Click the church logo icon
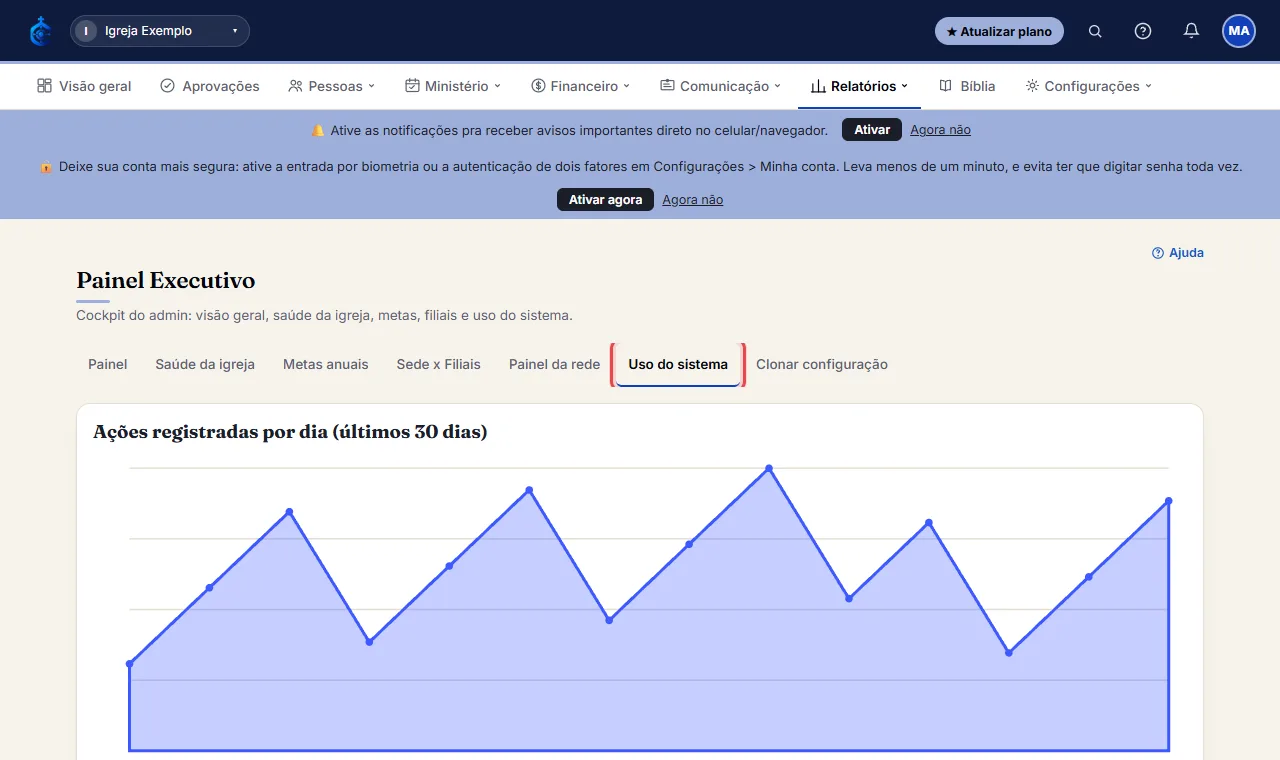 pyautogui.click(x=41, y=31)
